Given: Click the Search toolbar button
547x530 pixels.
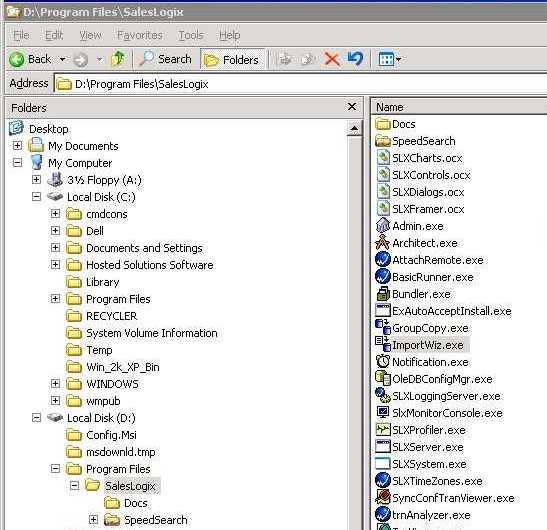Looking at the screenshot, I should [x=165, y=59].
